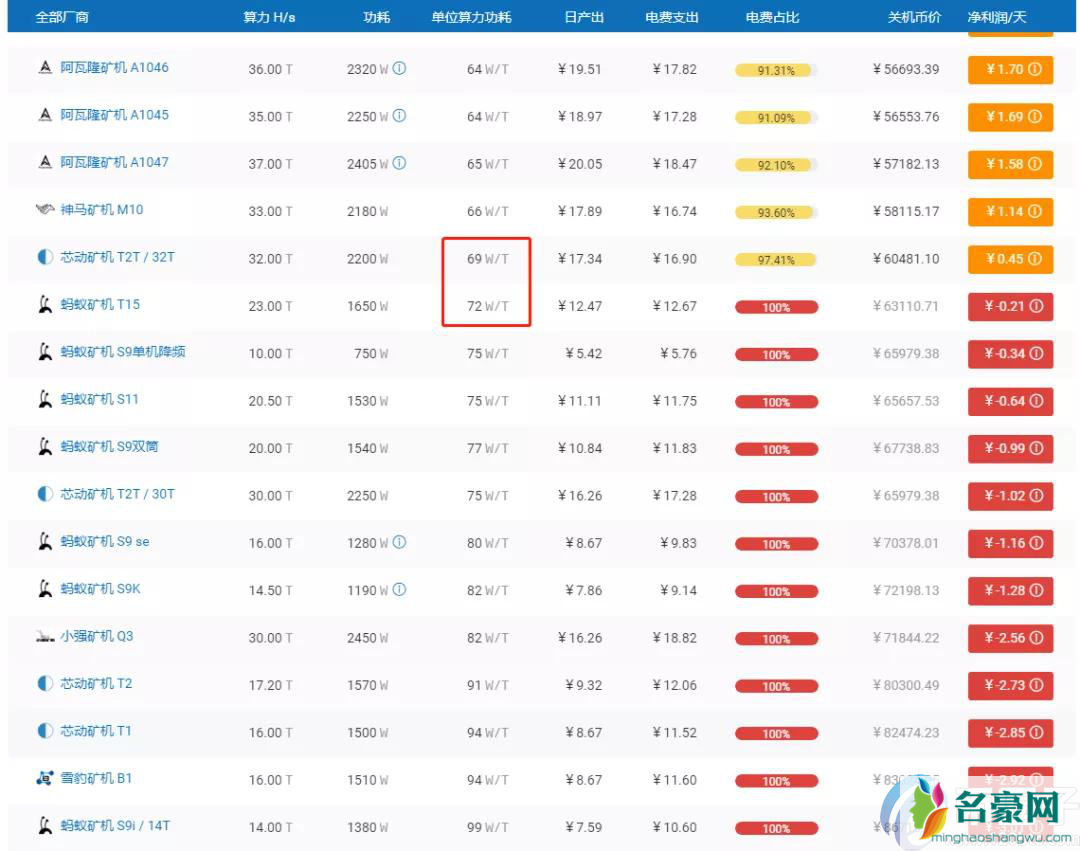Open the 雪豹矿机 B1 miner link
Viewport: 1080px width, 851px height.
pos(96,779)
